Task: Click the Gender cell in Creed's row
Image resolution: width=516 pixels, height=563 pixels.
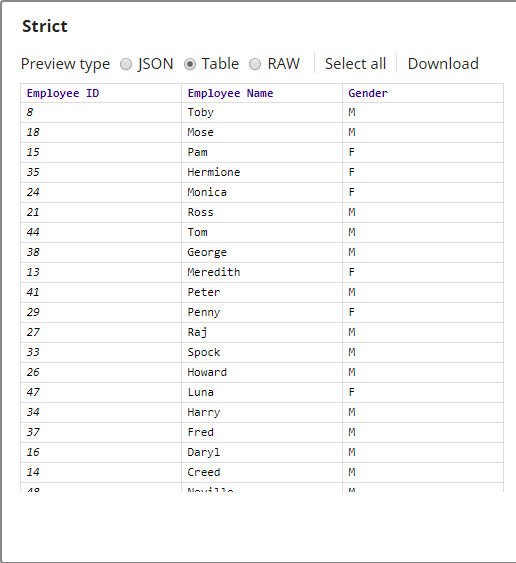Action: pos(423,473)
